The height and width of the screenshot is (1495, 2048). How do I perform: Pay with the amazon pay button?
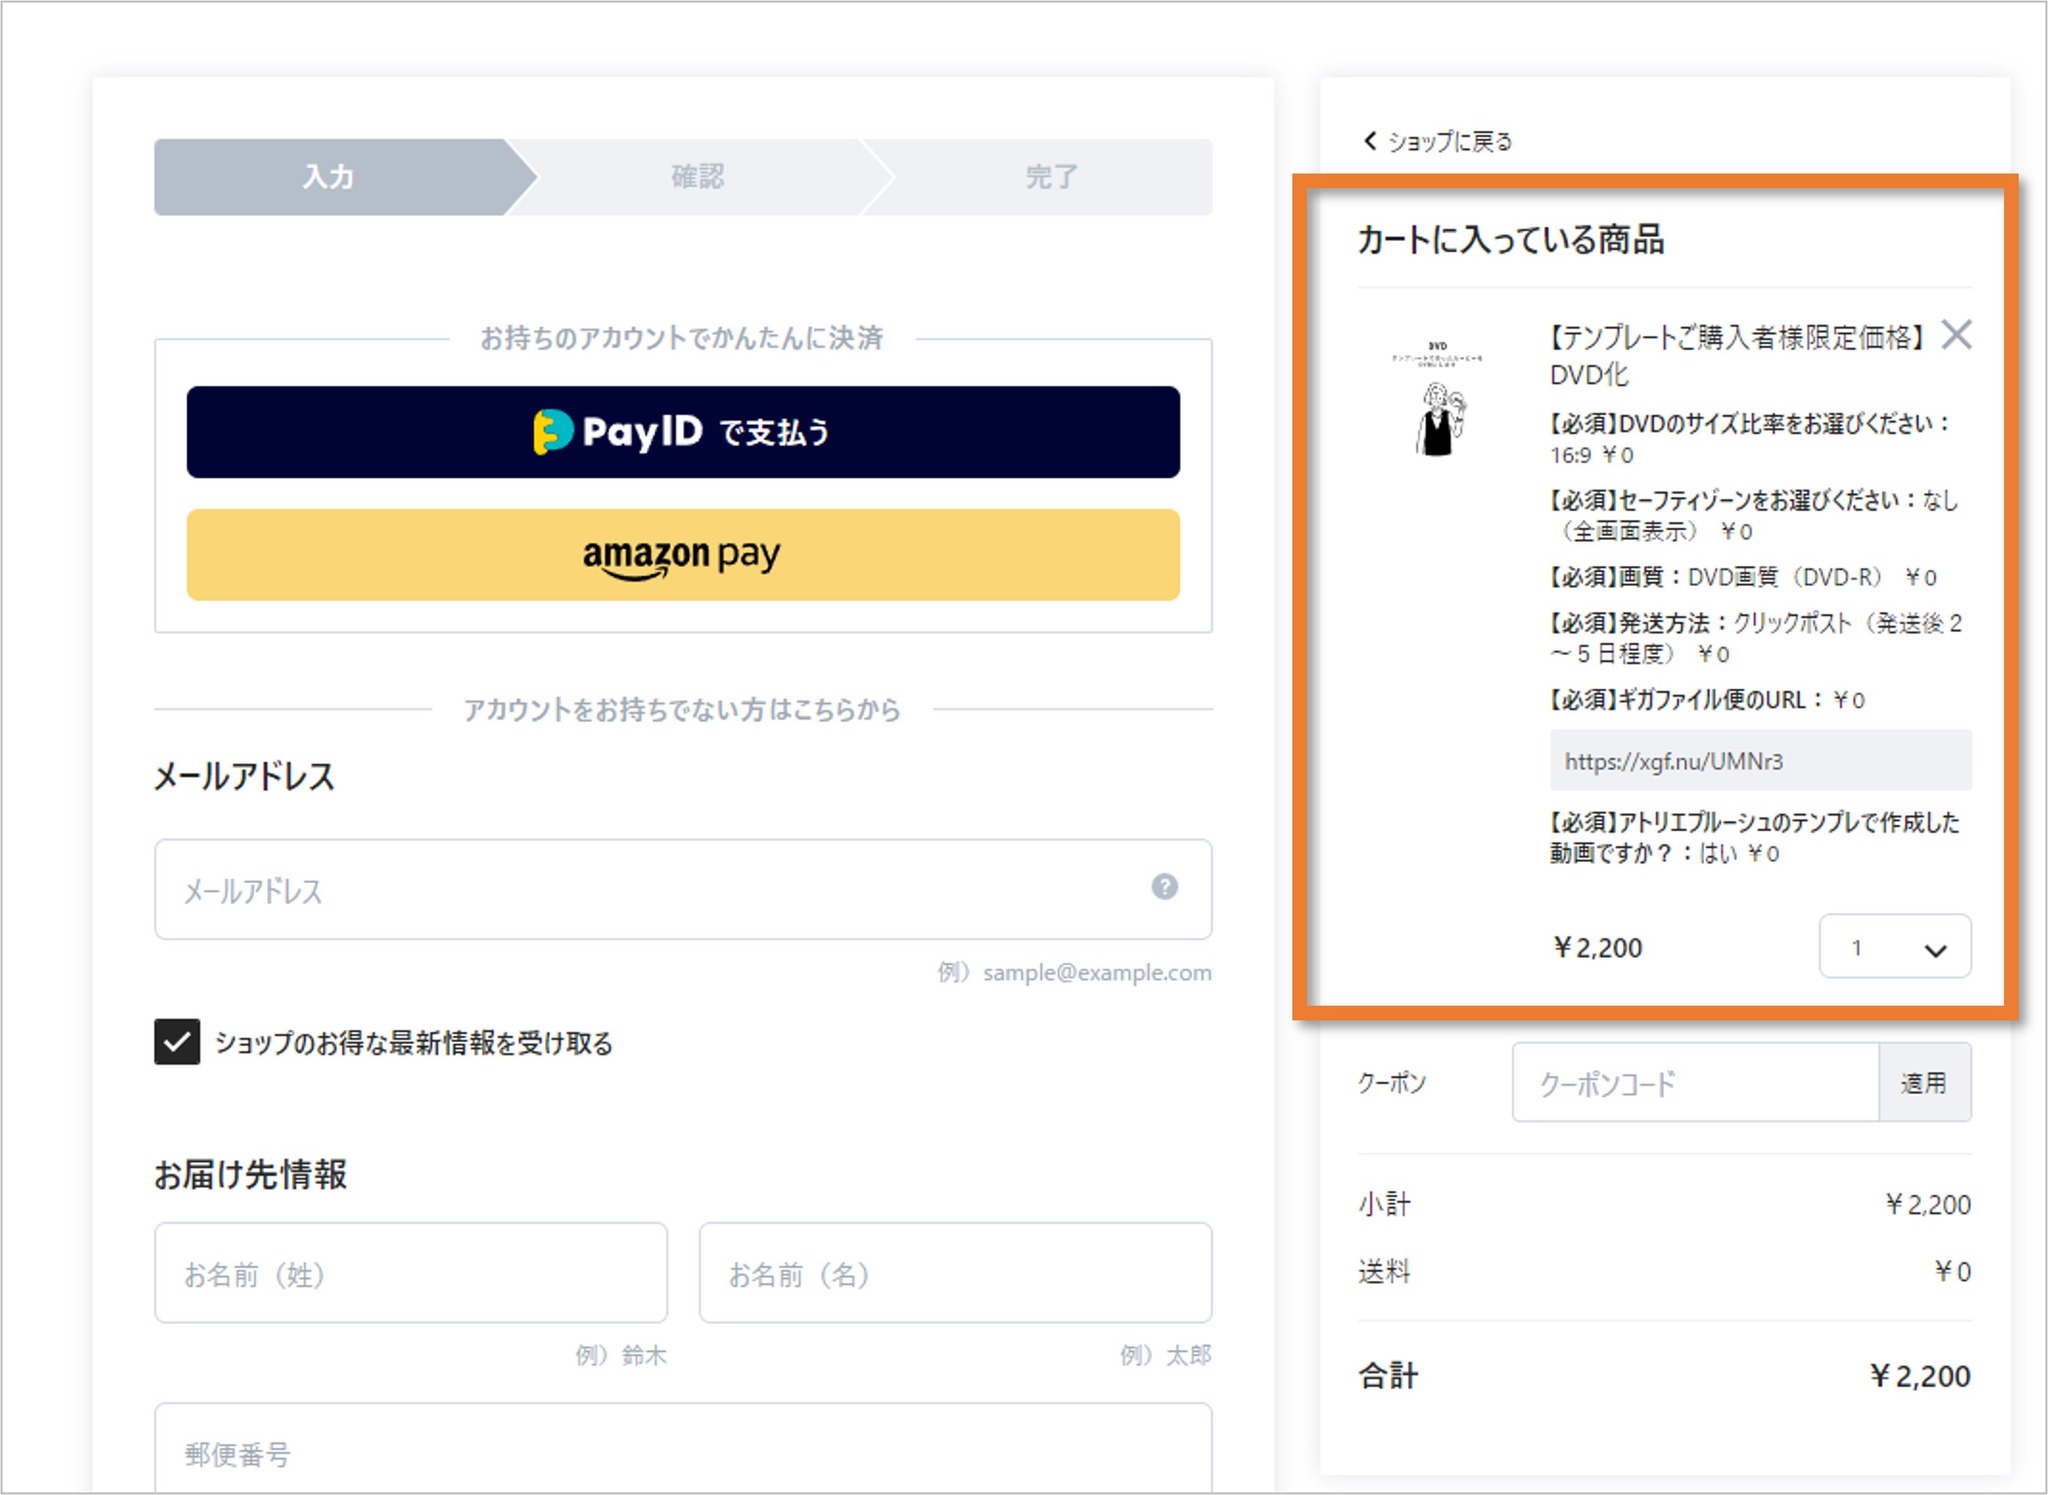(x=683, y=555)
